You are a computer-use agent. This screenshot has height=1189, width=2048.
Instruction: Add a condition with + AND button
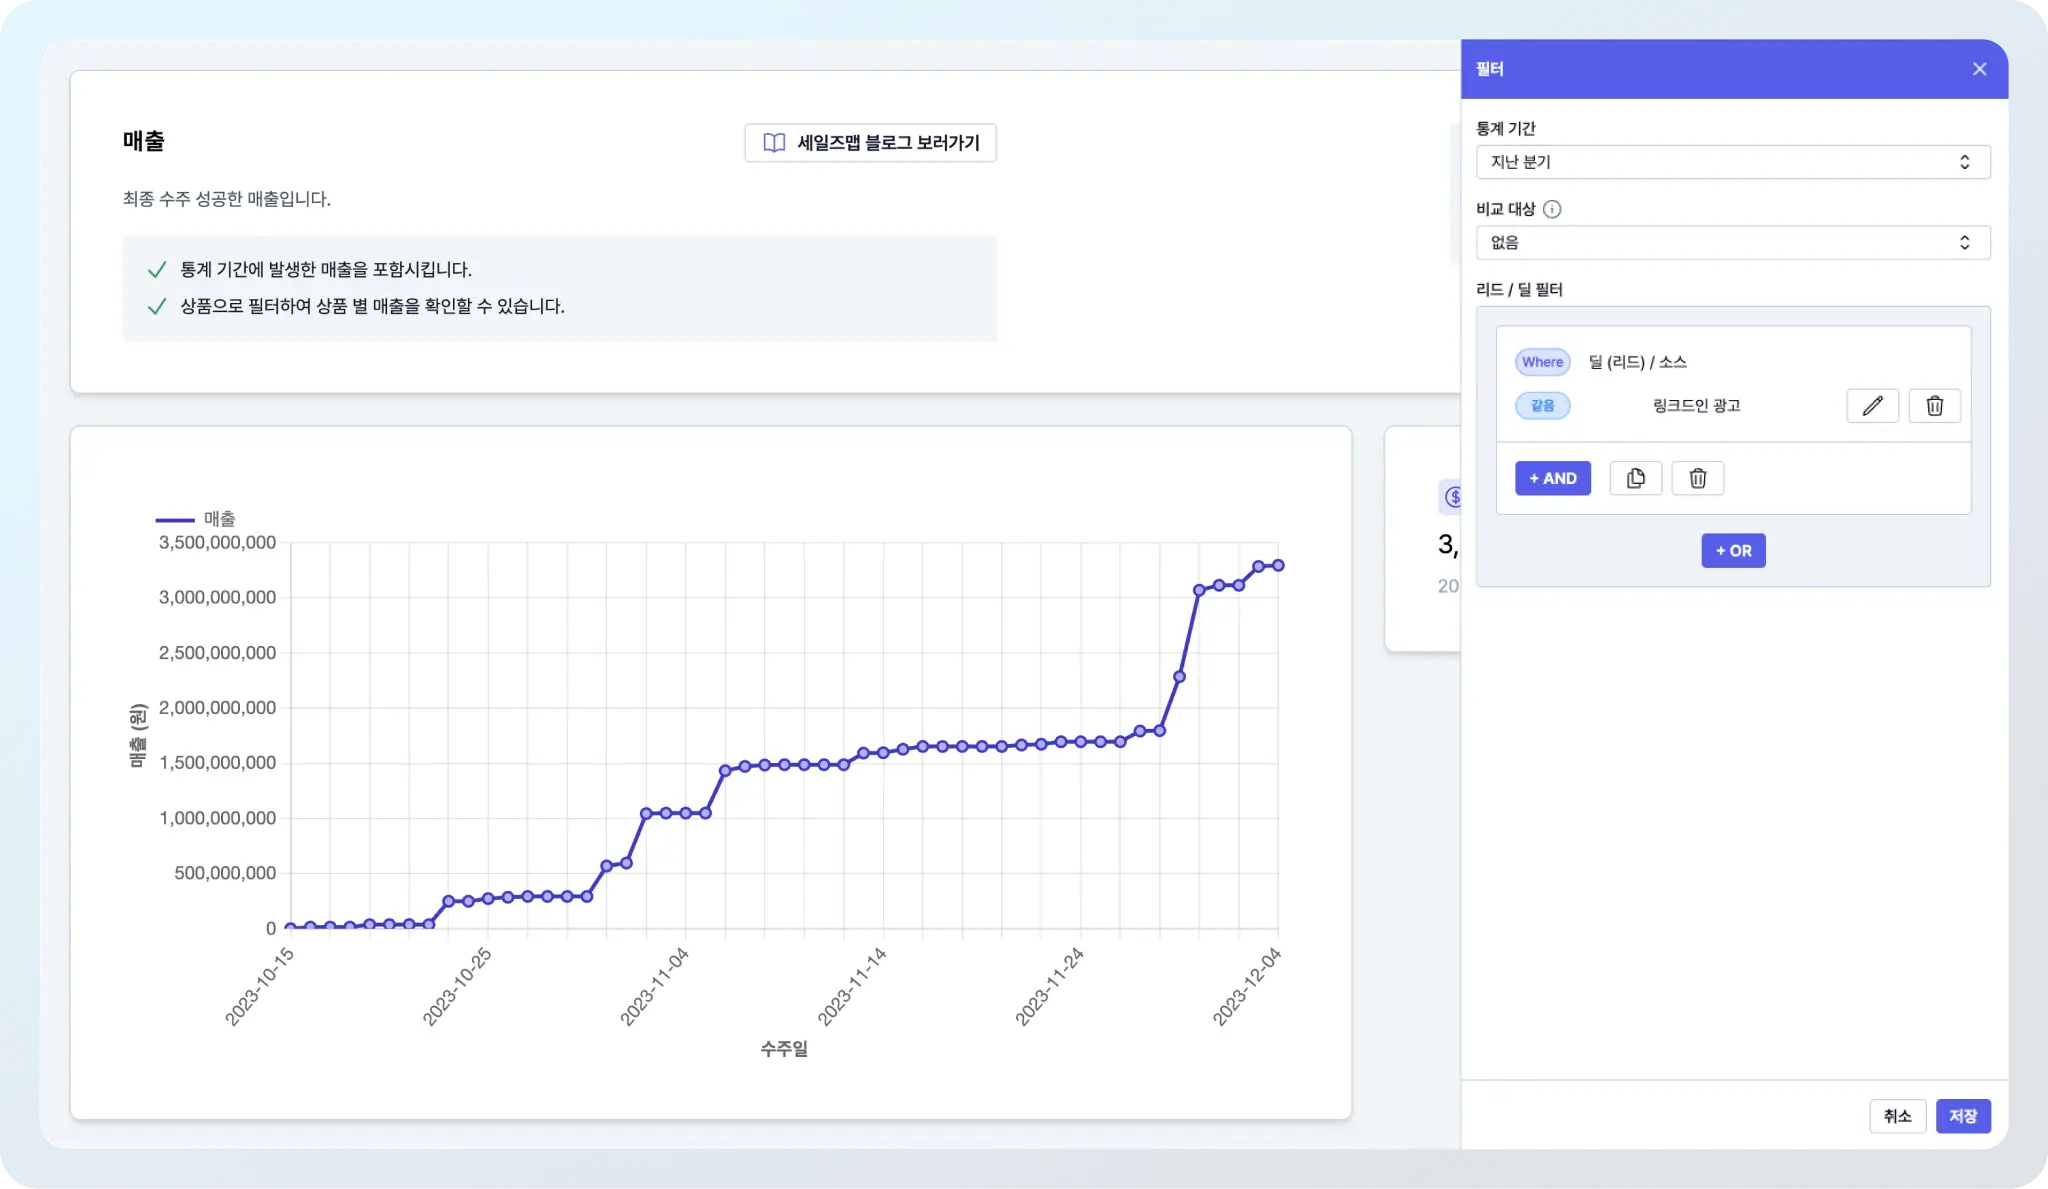[x=1552, y=478]
